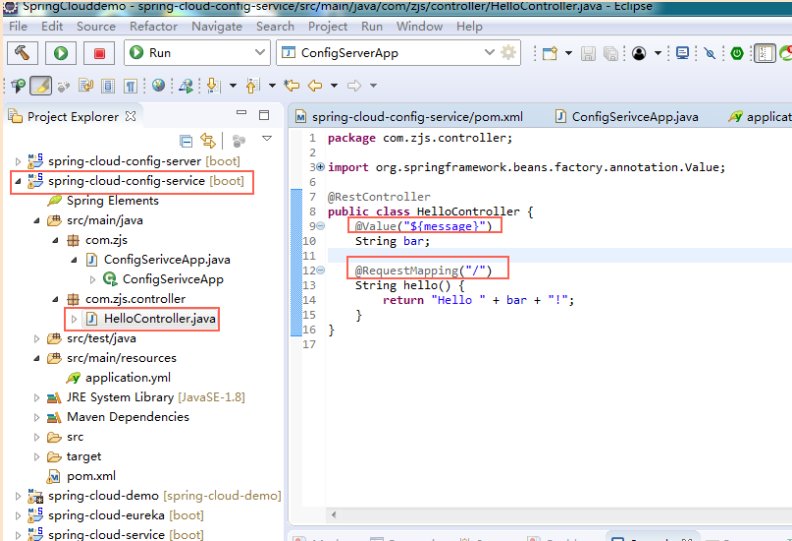Start the launch with green run button
Image resolution: width=792 pixels, height=541 pixels.
click(x=61, y=53)
